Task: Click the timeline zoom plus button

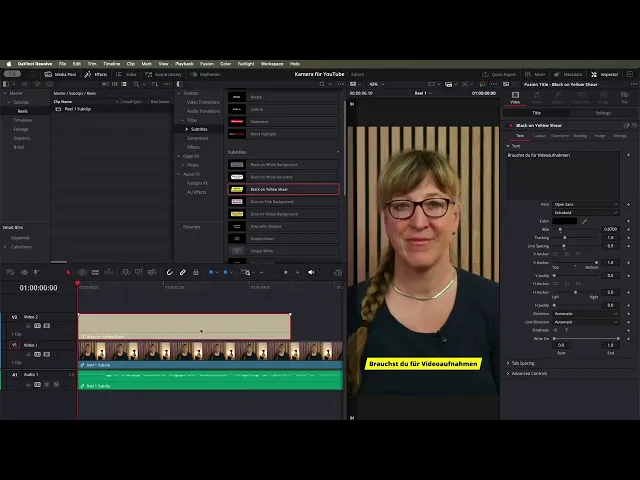Action: point(298,272)
